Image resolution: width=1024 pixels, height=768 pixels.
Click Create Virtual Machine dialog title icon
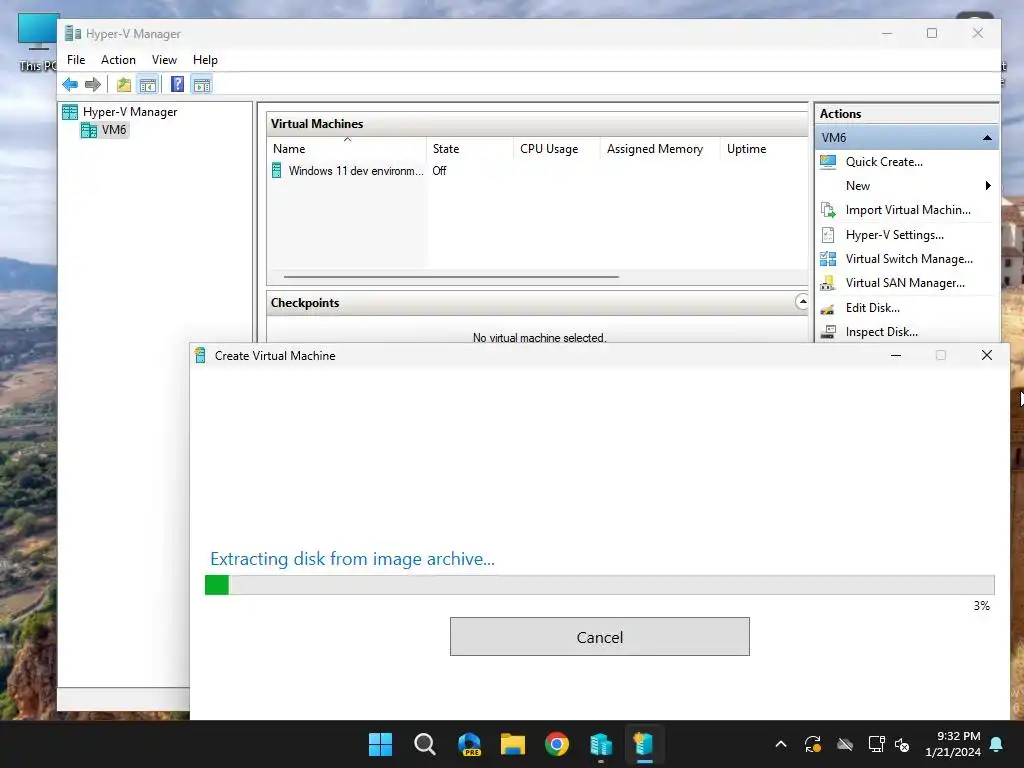(200, 355)
